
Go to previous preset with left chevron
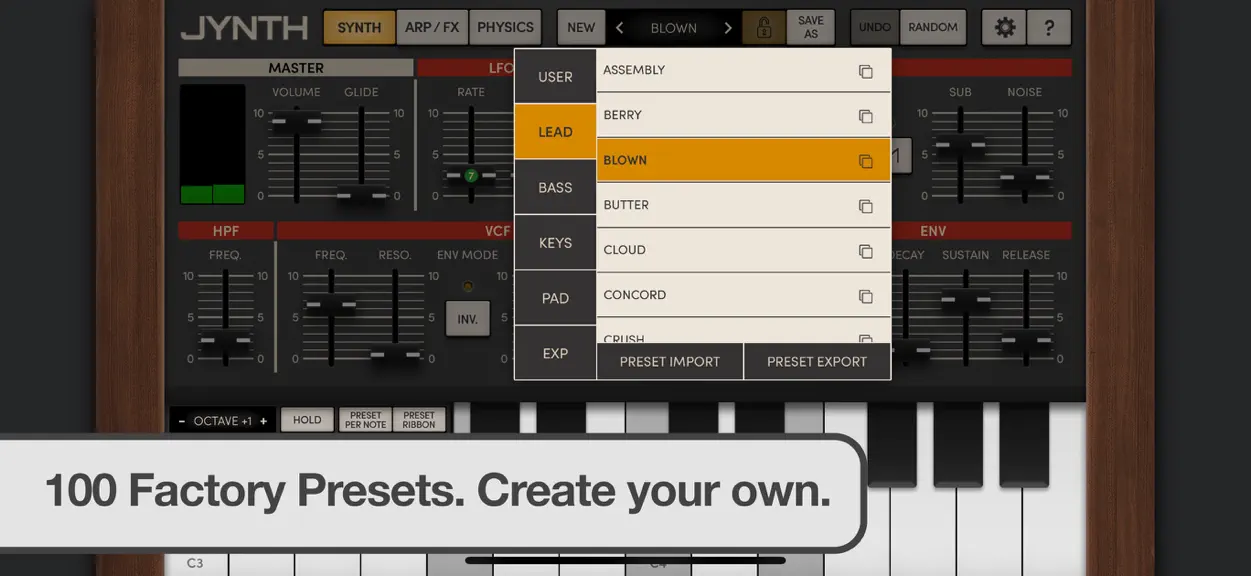(x=620, y=28)
